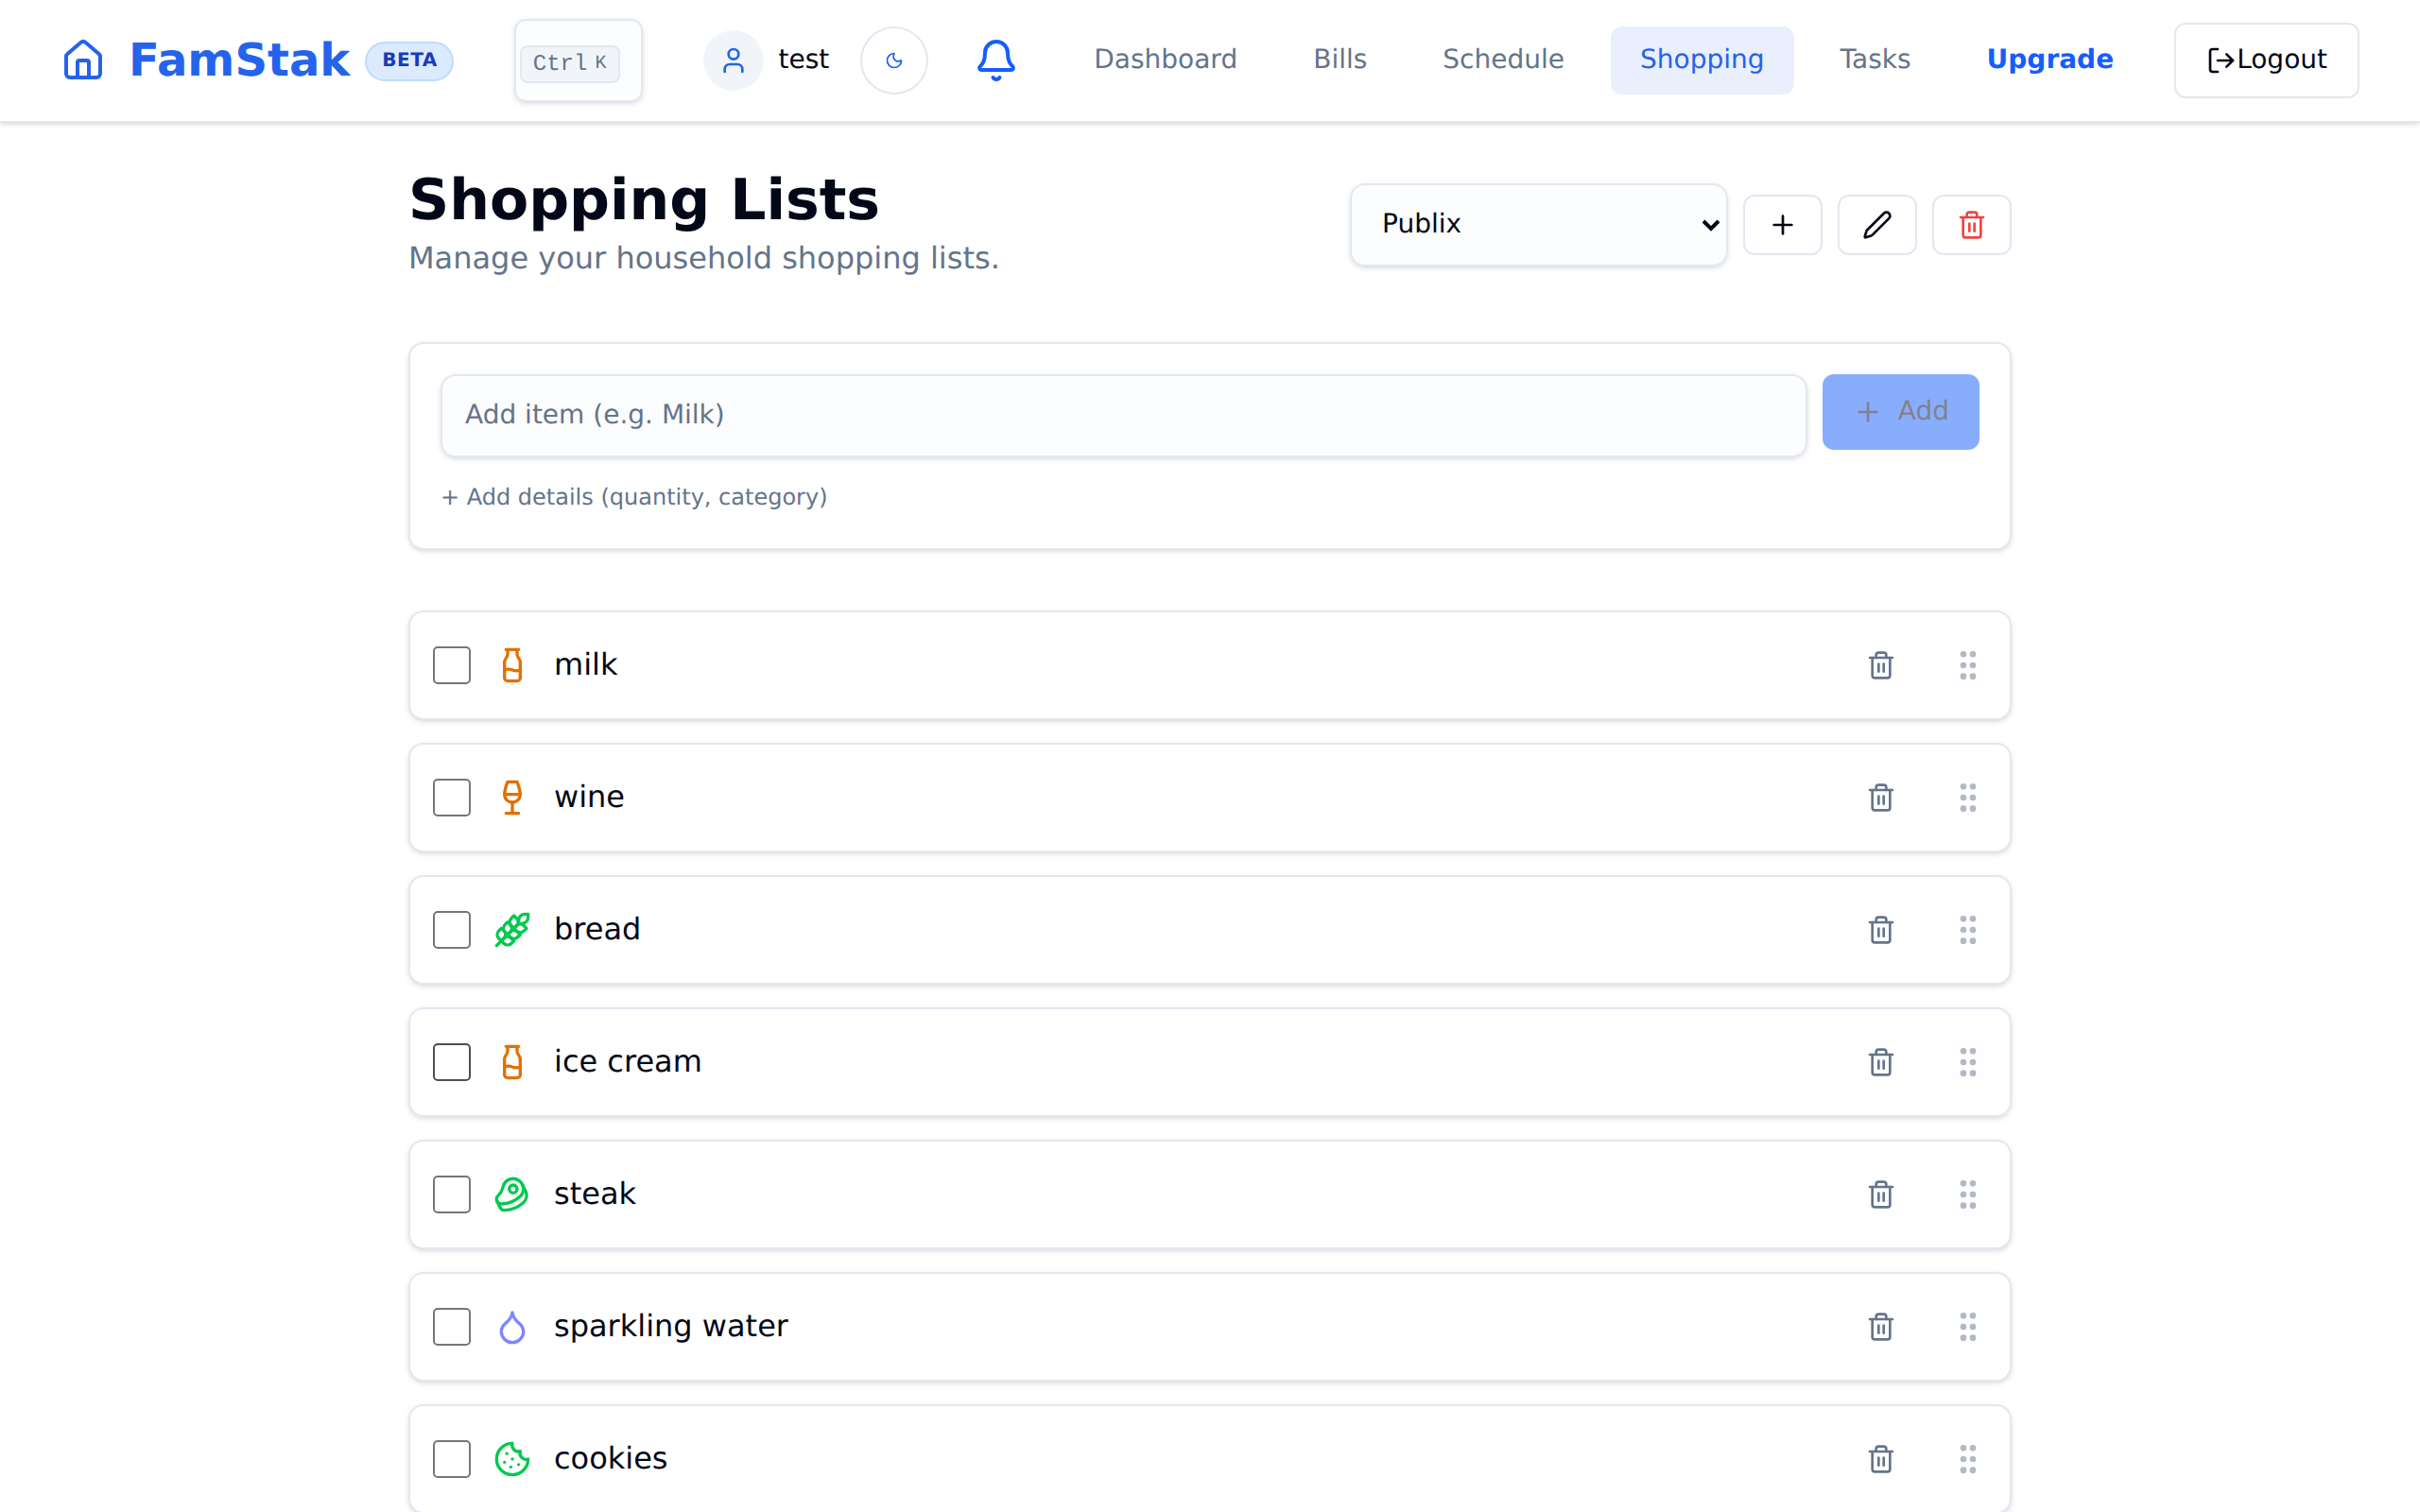This screenshot has width=2420, height=1512.
Task: Open the user profile icon next to test
Action: click(x=733, y=59)
